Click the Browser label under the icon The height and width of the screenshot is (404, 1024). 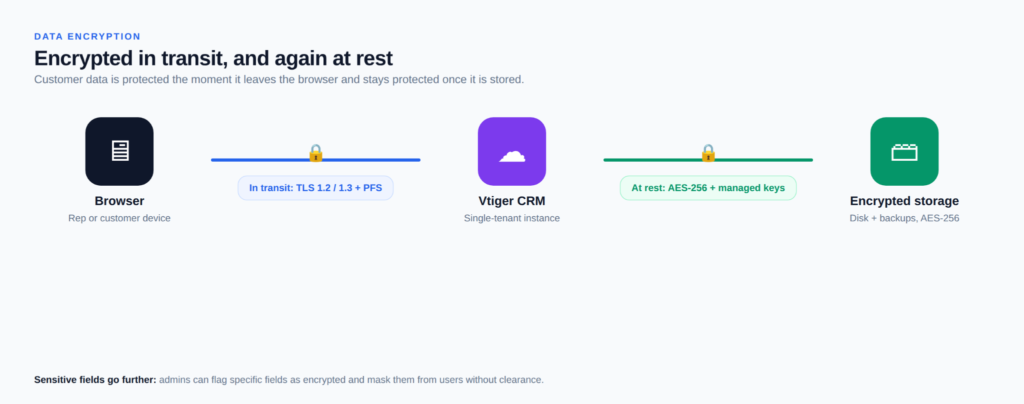pyautogui.click(x=120, y=201)
